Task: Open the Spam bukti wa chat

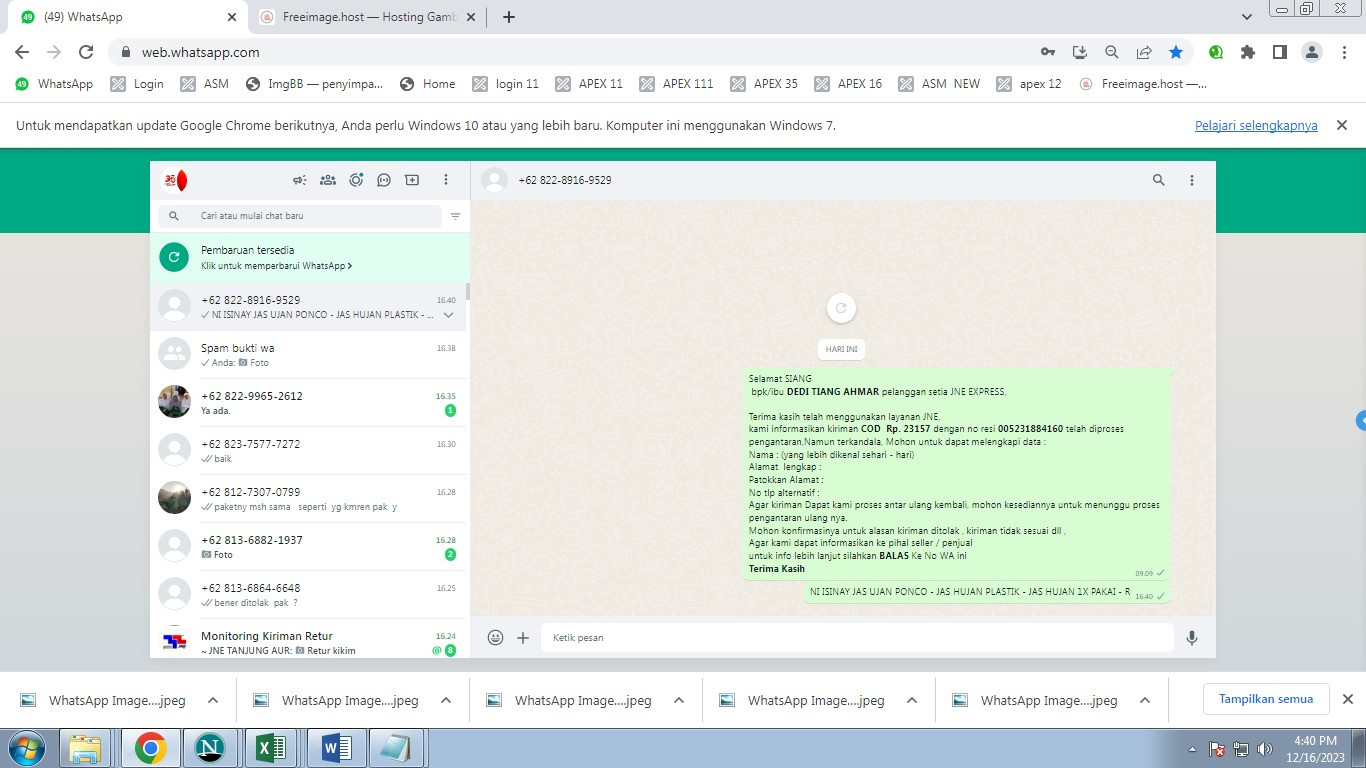Action: tap(309, 355)
